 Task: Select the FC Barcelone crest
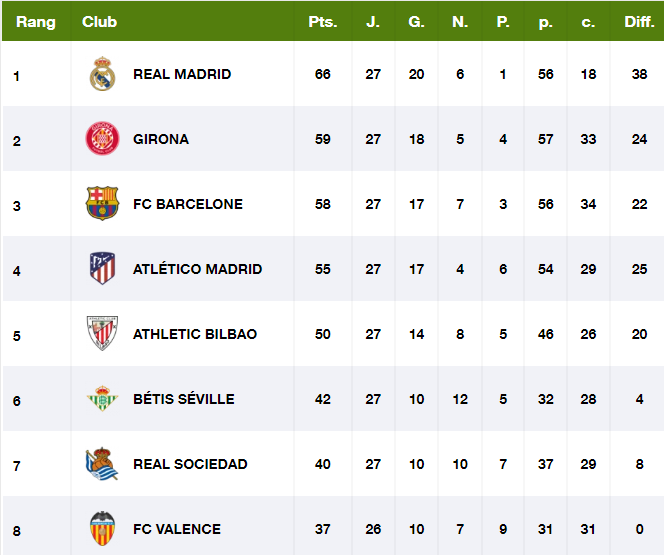(102, 204)
